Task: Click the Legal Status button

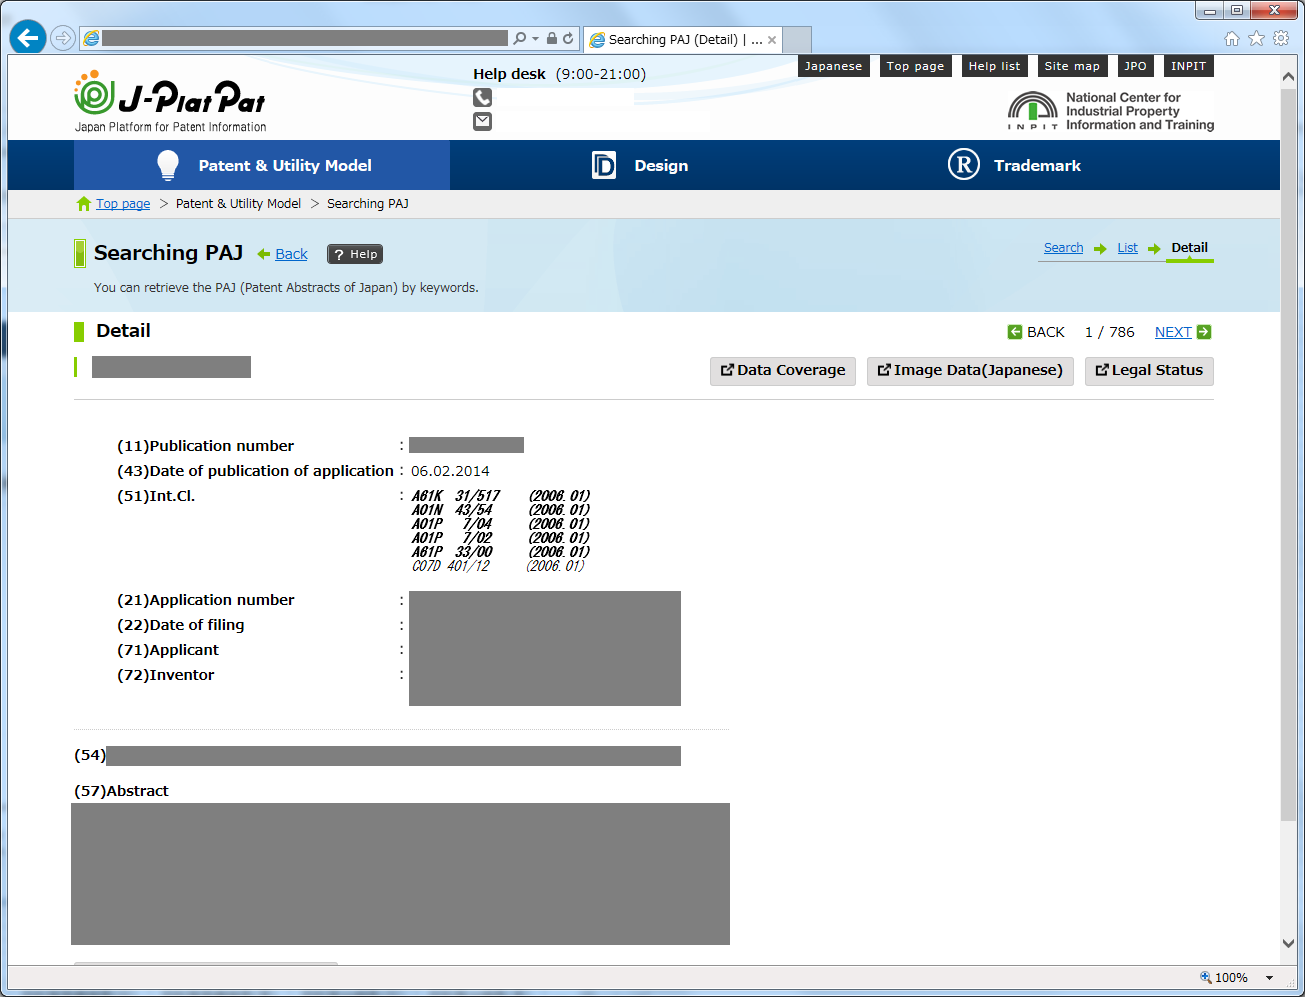Action: coord(1148,371)
